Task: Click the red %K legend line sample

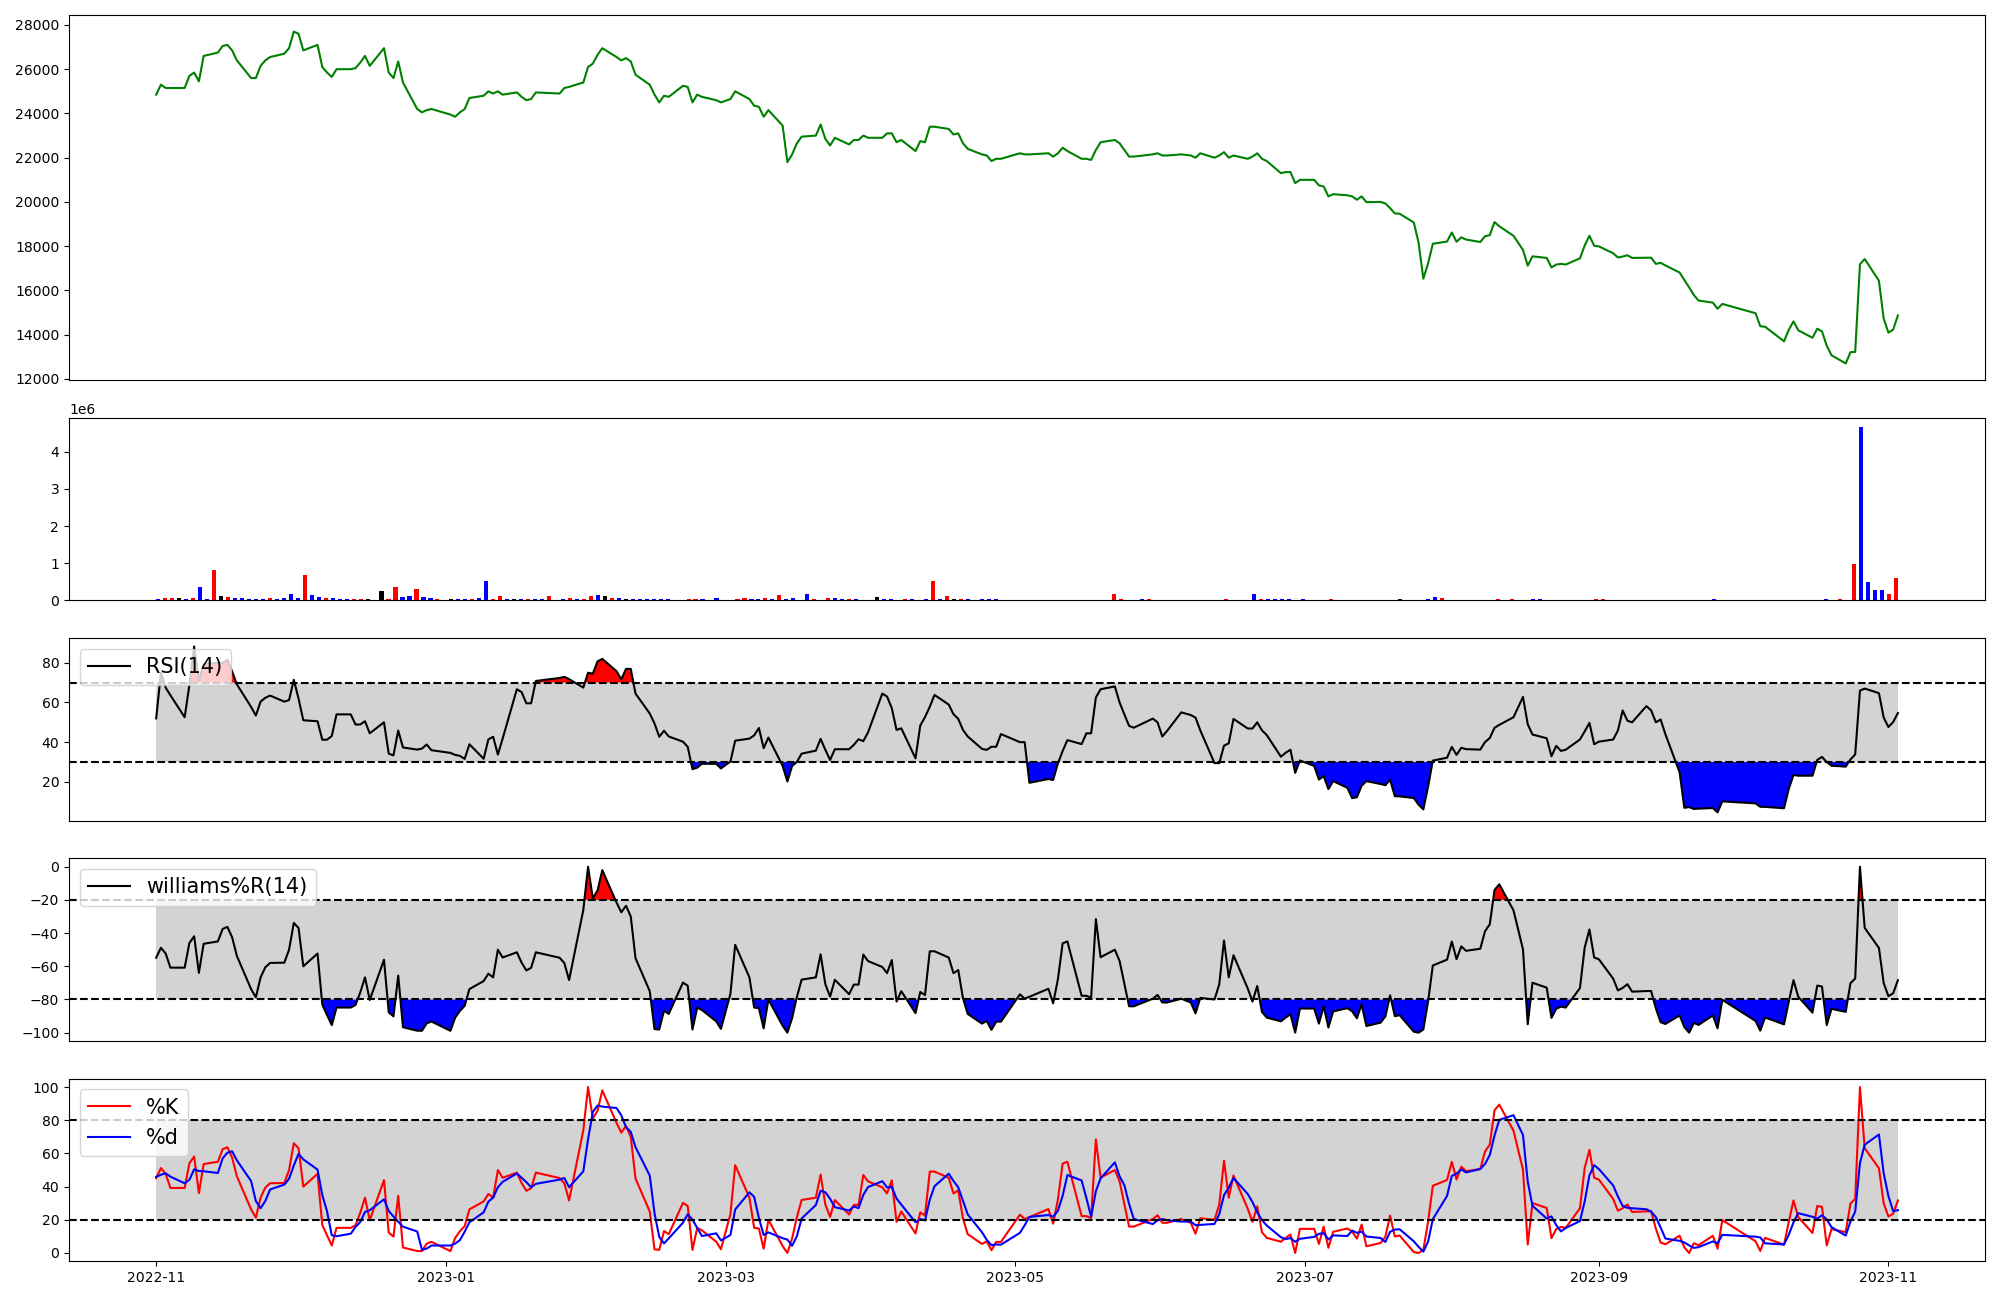Action: pyautogui.click(x=109, y=1106)
